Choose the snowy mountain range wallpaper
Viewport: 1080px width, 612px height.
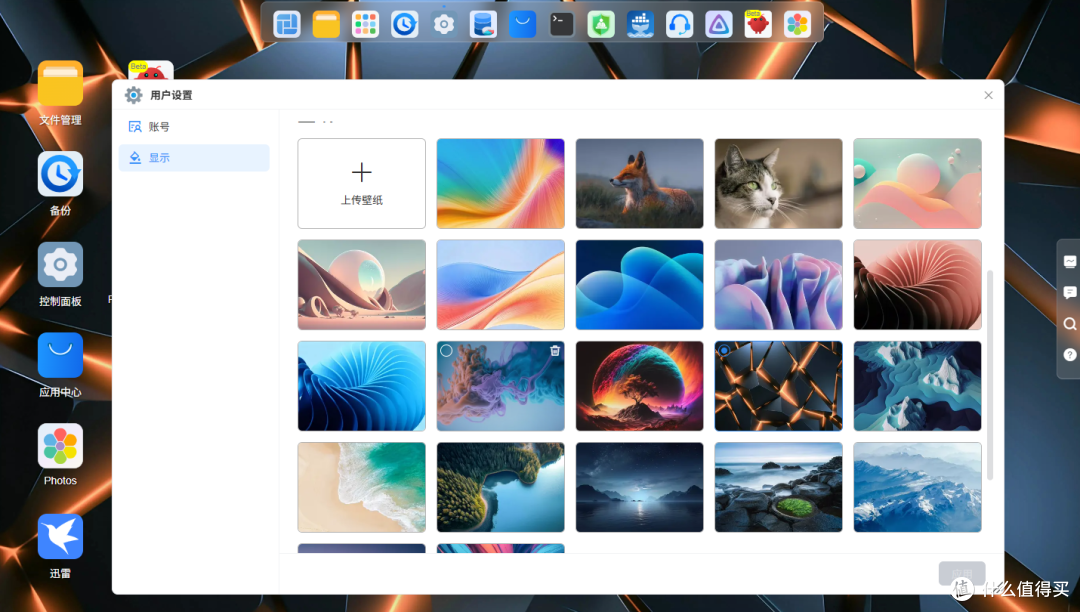coord(917,487)
